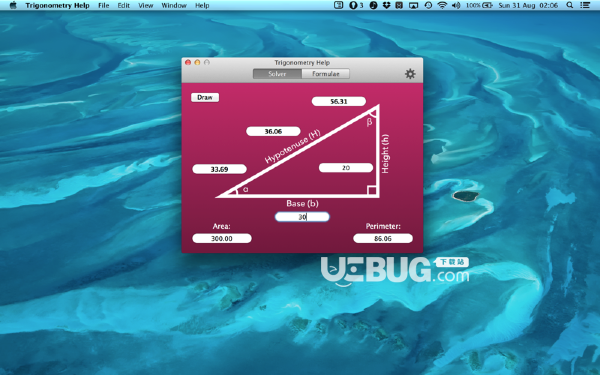Open the File menu
The image size is (600, 375).
pyautogui.click(x=103, y=5)
